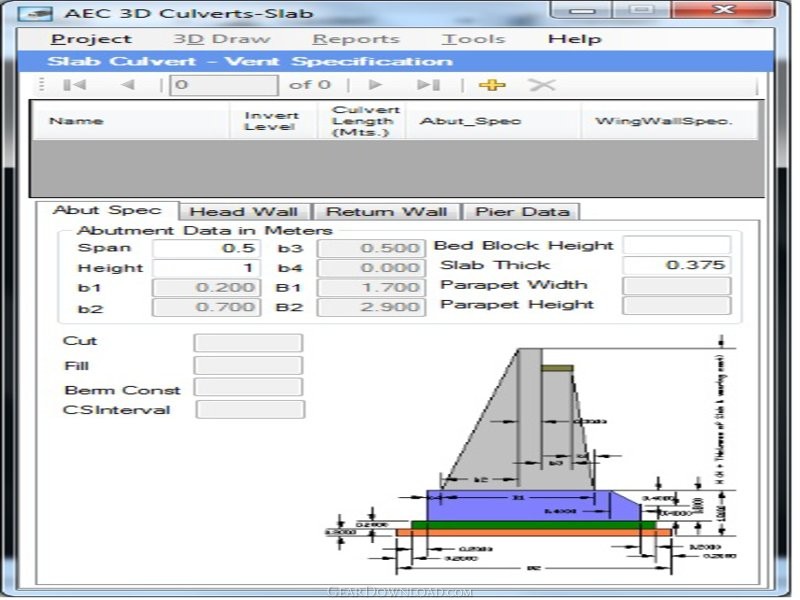Open the 3D Draw menu
This screenshot has width=800, height=600.
pos(221,39)
